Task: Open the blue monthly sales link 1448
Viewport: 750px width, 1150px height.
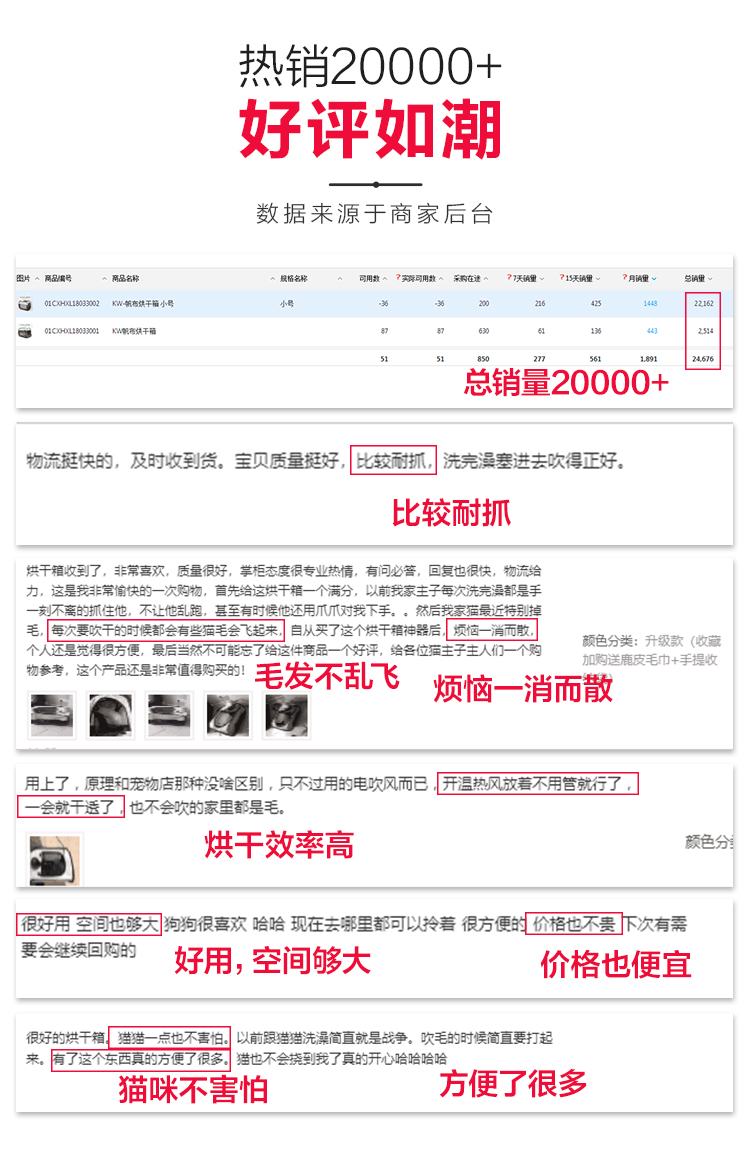Action: click(650, 304)
